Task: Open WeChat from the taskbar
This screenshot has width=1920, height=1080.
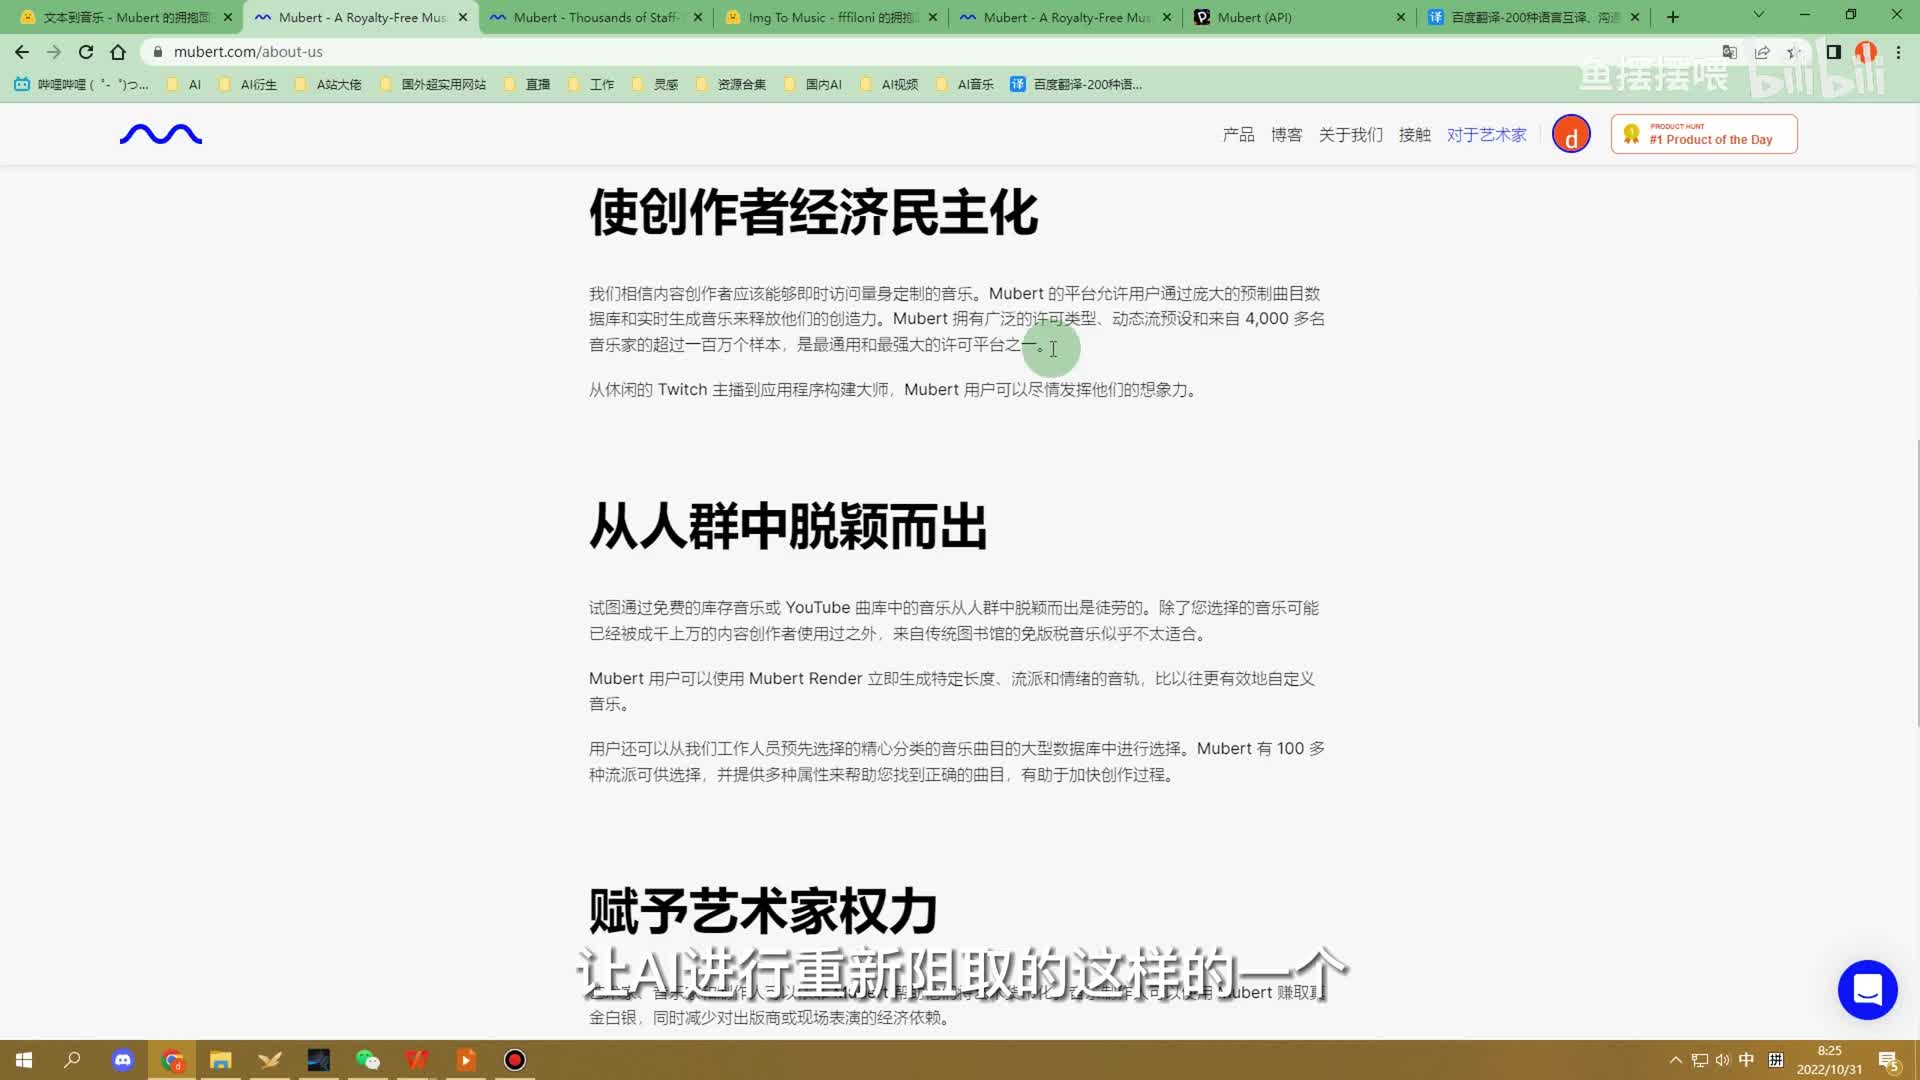Action: (x=367, y=1060)
